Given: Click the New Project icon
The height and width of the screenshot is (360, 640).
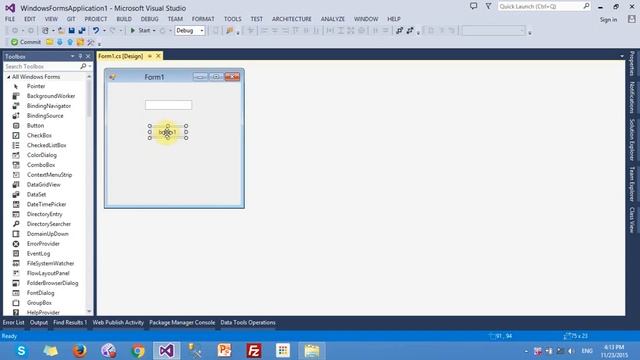Looking at the screenshot, I should [x=45, y=31].
